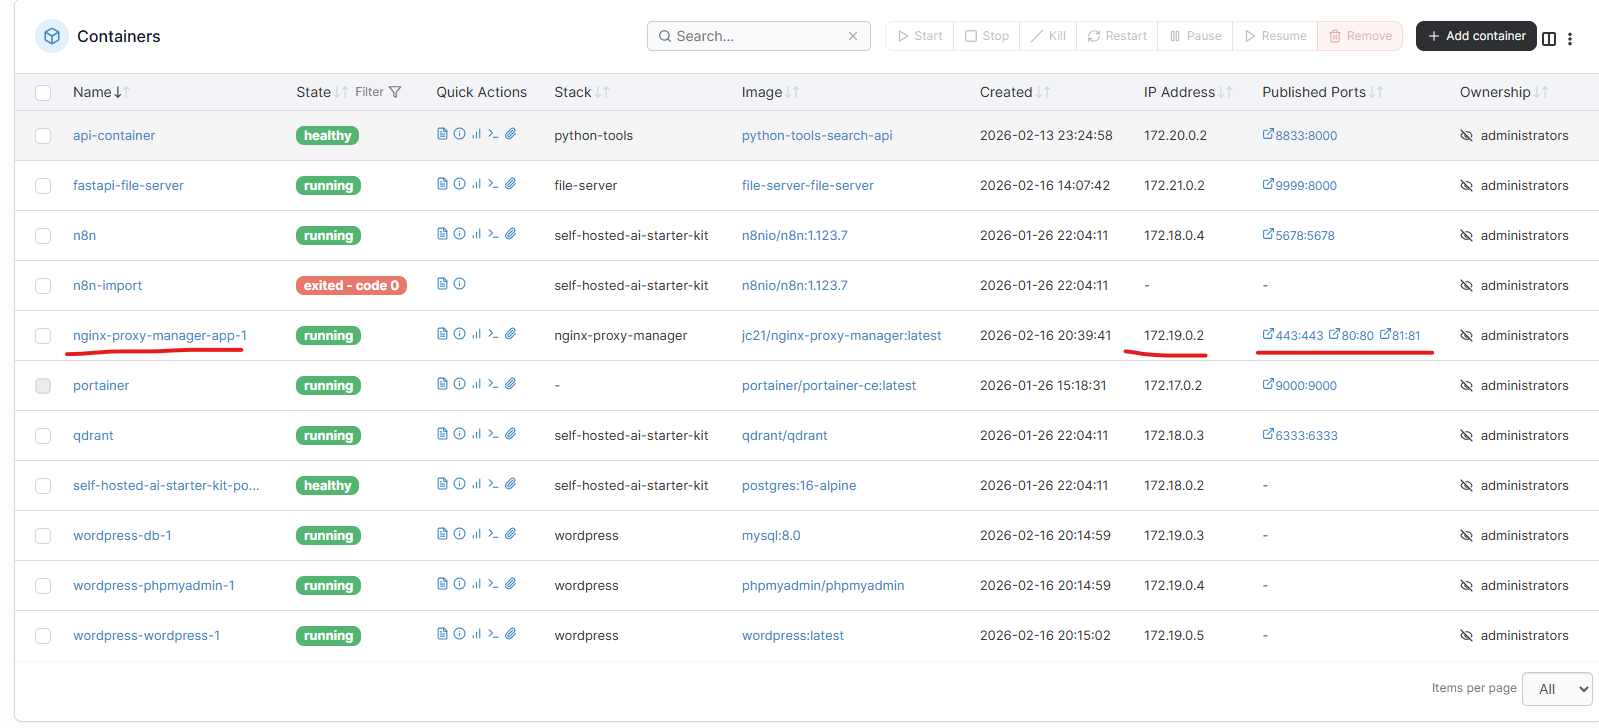Sort the table by Name column
Viewport: 1599px width, 728px height.
(x=101, y=92)
